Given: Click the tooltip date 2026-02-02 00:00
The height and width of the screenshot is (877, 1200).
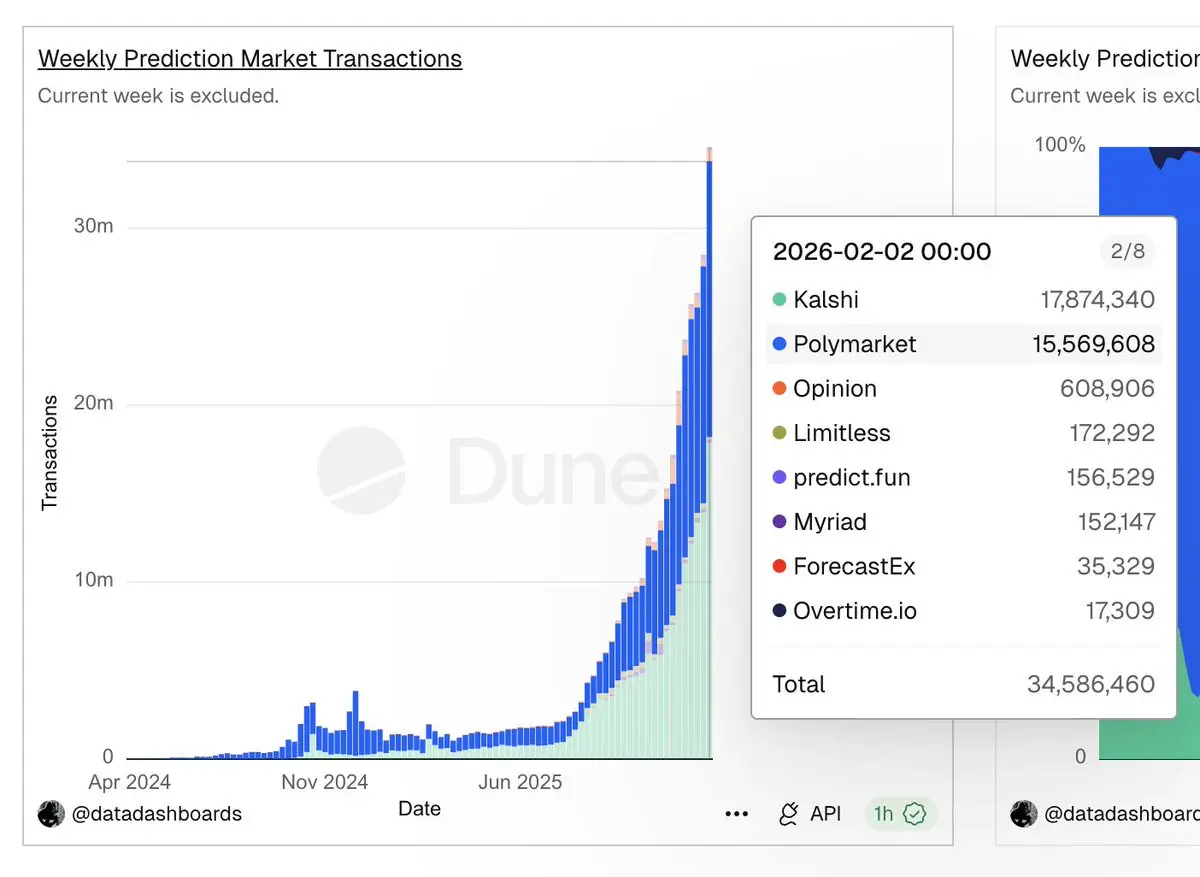Looking at the screenshot, I should pyautogui.click(x=882, y=251).
